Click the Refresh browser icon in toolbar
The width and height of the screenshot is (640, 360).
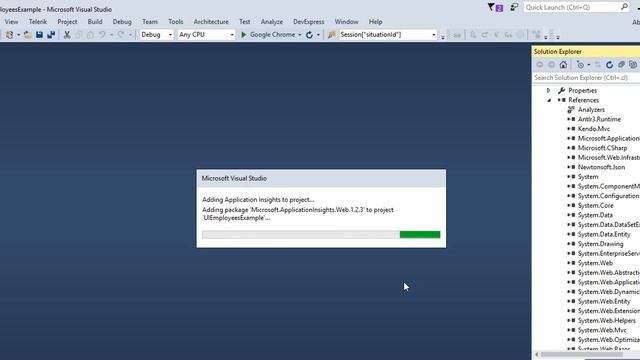(x=309, y=35)
